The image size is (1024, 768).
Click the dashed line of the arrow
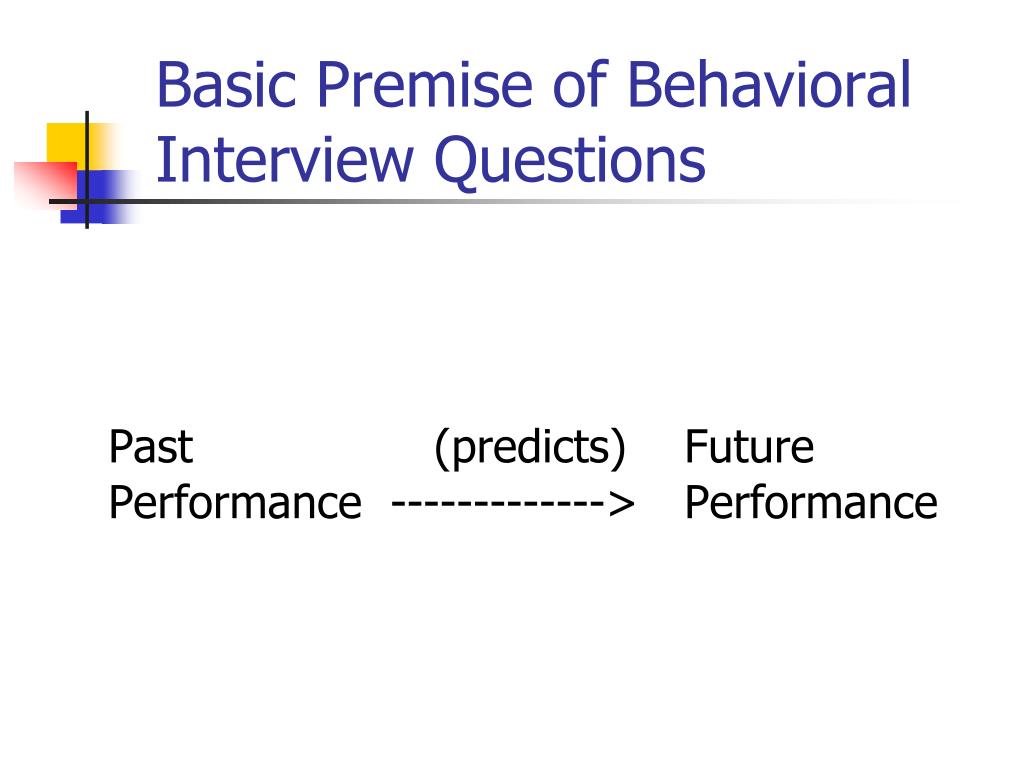coord(500,504)
